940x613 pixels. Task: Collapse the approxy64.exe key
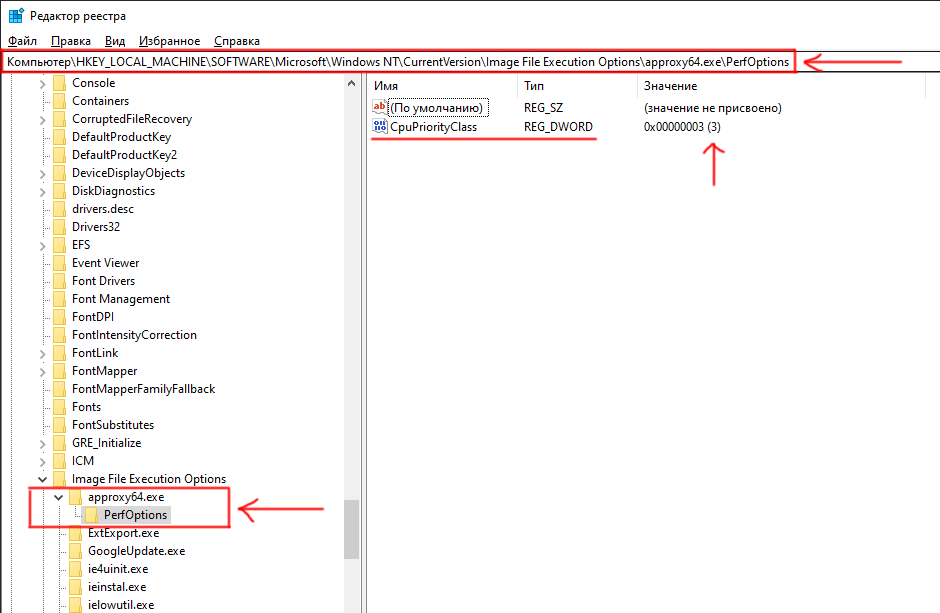pyautogui.click(x=58, y=497)
